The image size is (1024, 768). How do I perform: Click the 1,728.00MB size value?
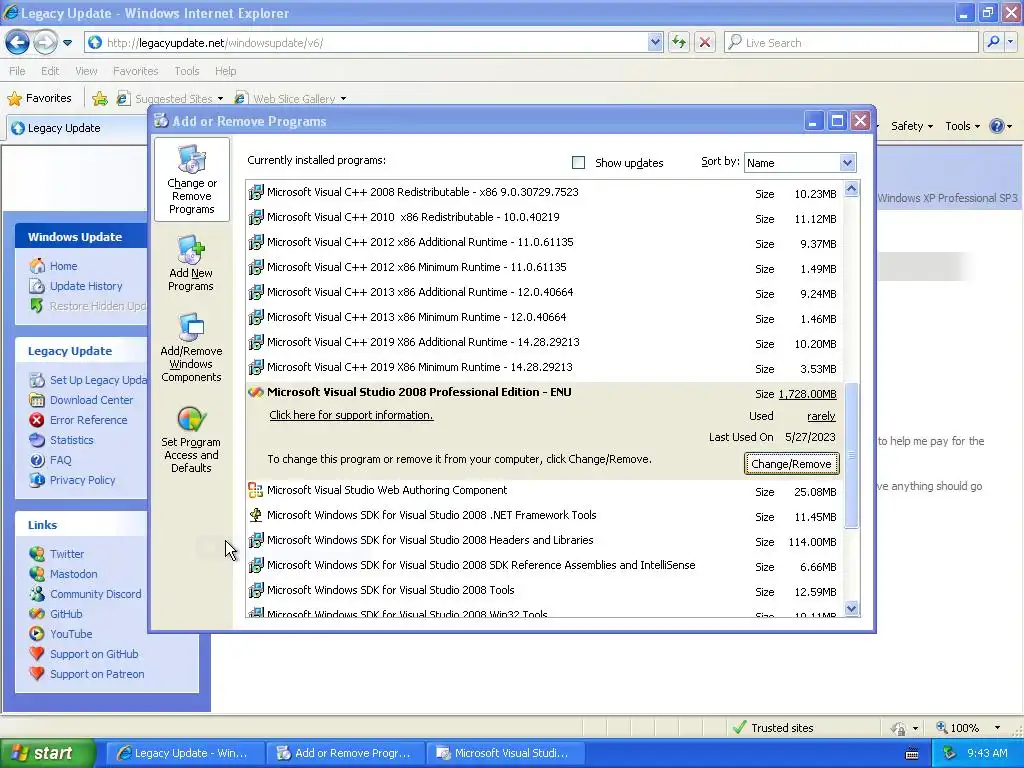click(807, 394)
